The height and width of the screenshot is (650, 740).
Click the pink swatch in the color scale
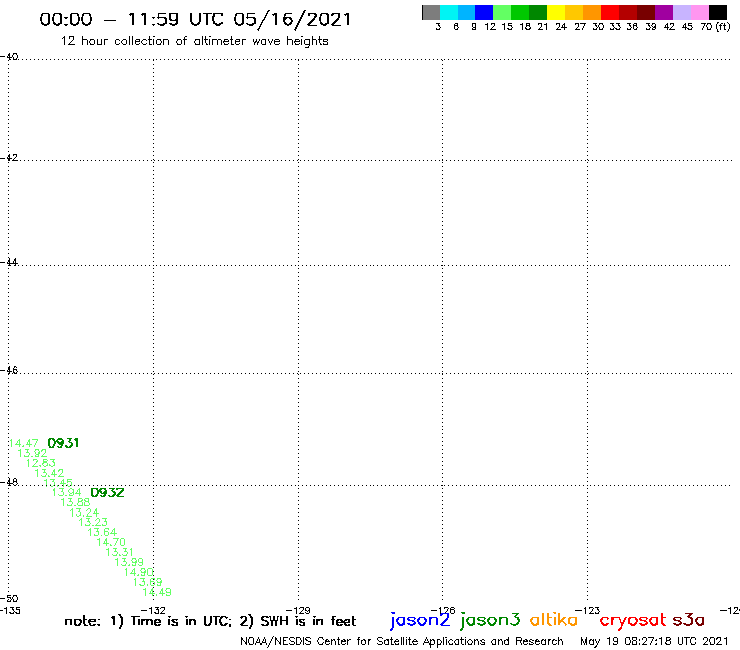700,12
